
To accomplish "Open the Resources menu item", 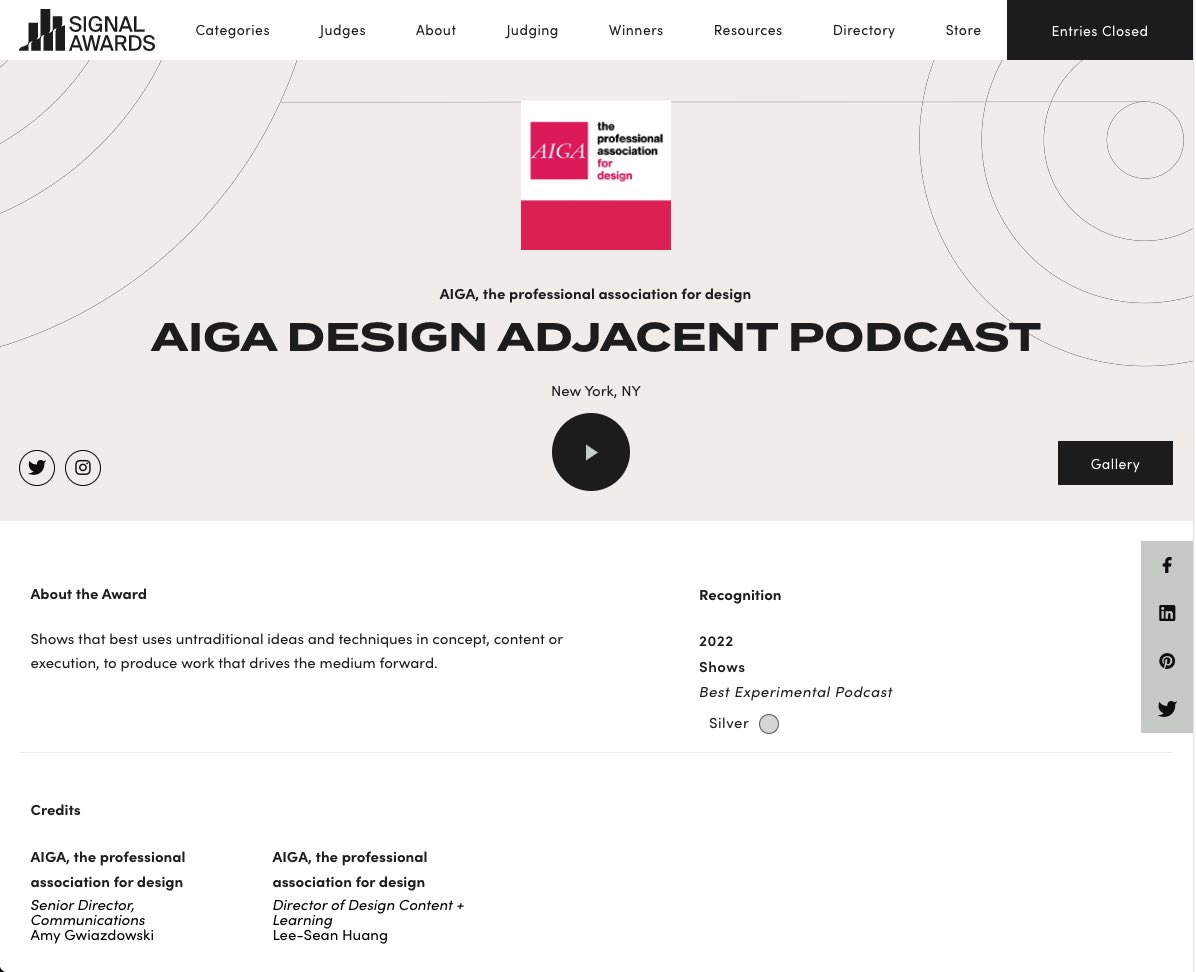I will pos(748,31).
